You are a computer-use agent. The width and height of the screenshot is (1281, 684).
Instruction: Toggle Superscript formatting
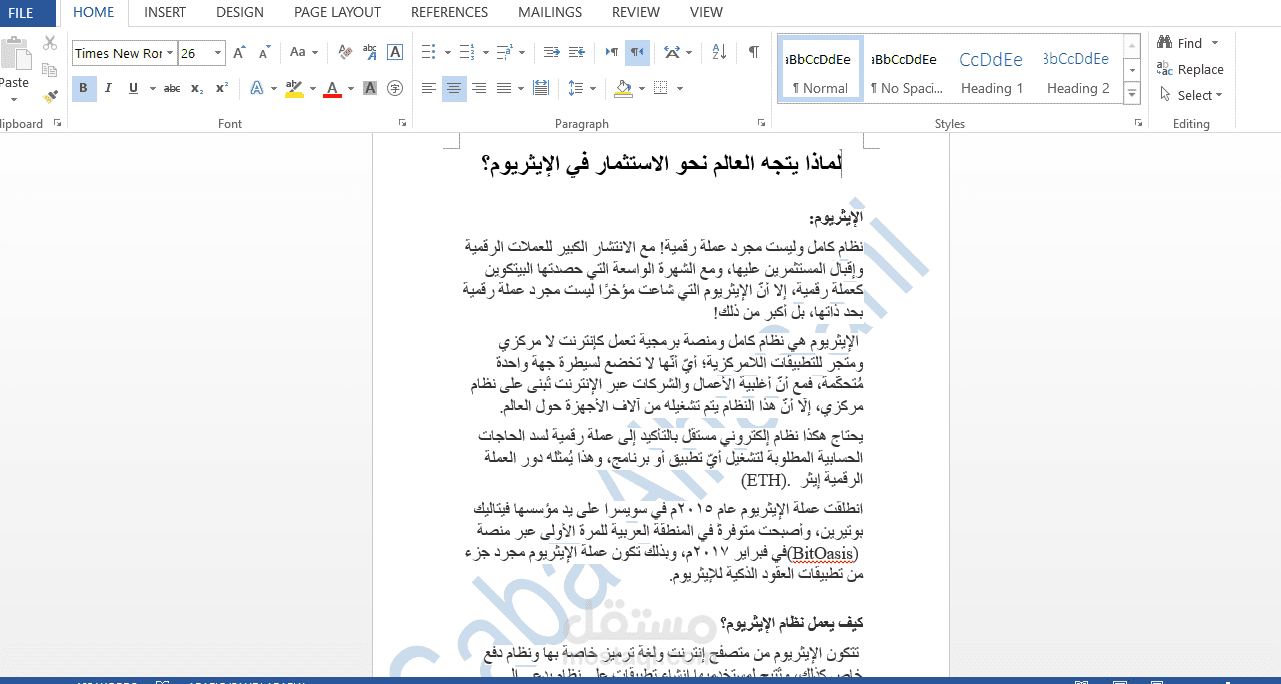pyautogui.click(x=222, y=88)
